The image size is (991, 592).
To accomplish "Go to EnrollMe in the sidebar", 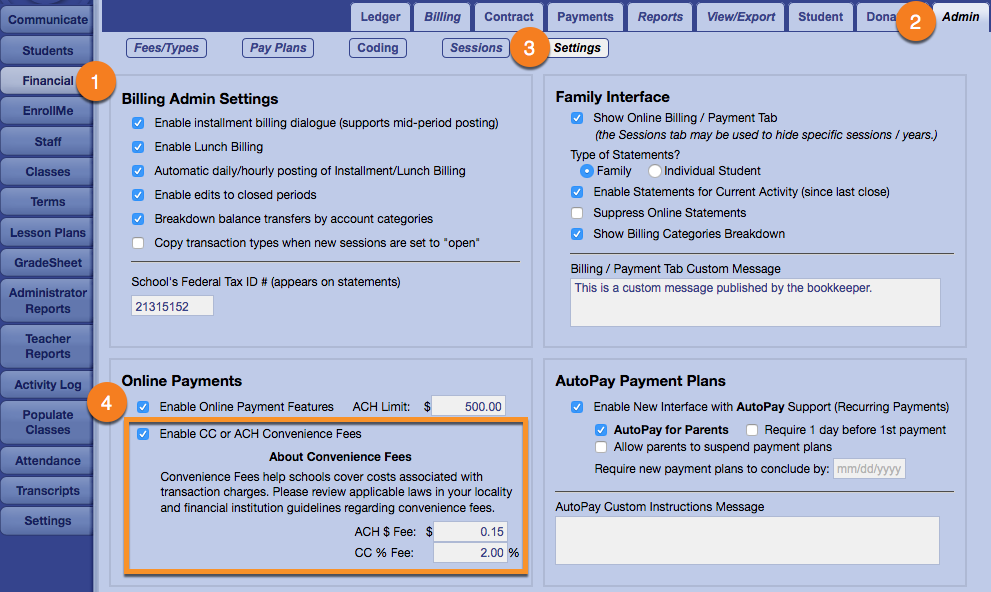I will coord(48,111).
